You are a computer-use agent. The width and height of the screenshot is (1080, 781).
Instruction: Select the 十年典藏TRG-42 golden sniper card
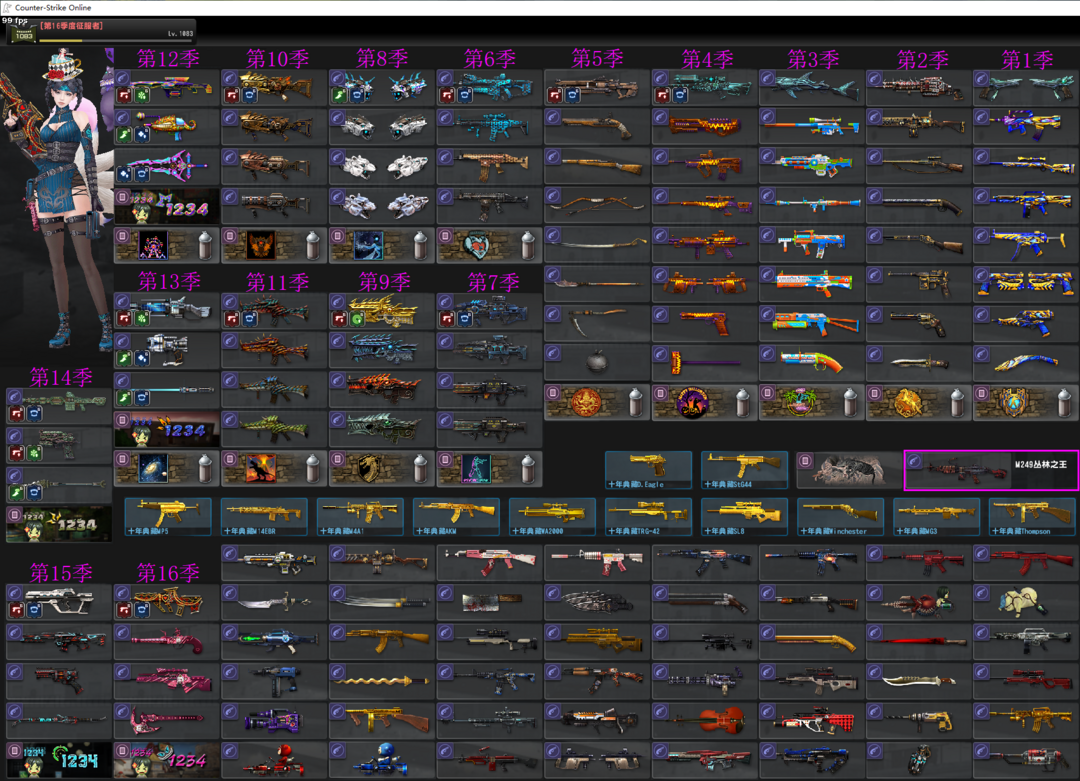[648, 517]
